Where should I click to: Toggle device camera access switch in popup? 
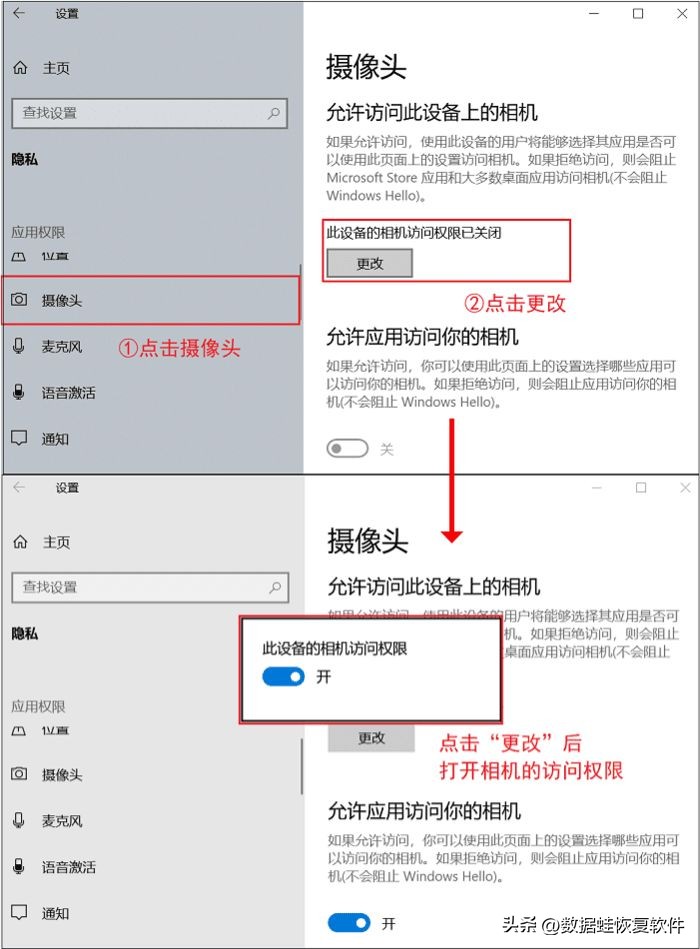[283, 677]
